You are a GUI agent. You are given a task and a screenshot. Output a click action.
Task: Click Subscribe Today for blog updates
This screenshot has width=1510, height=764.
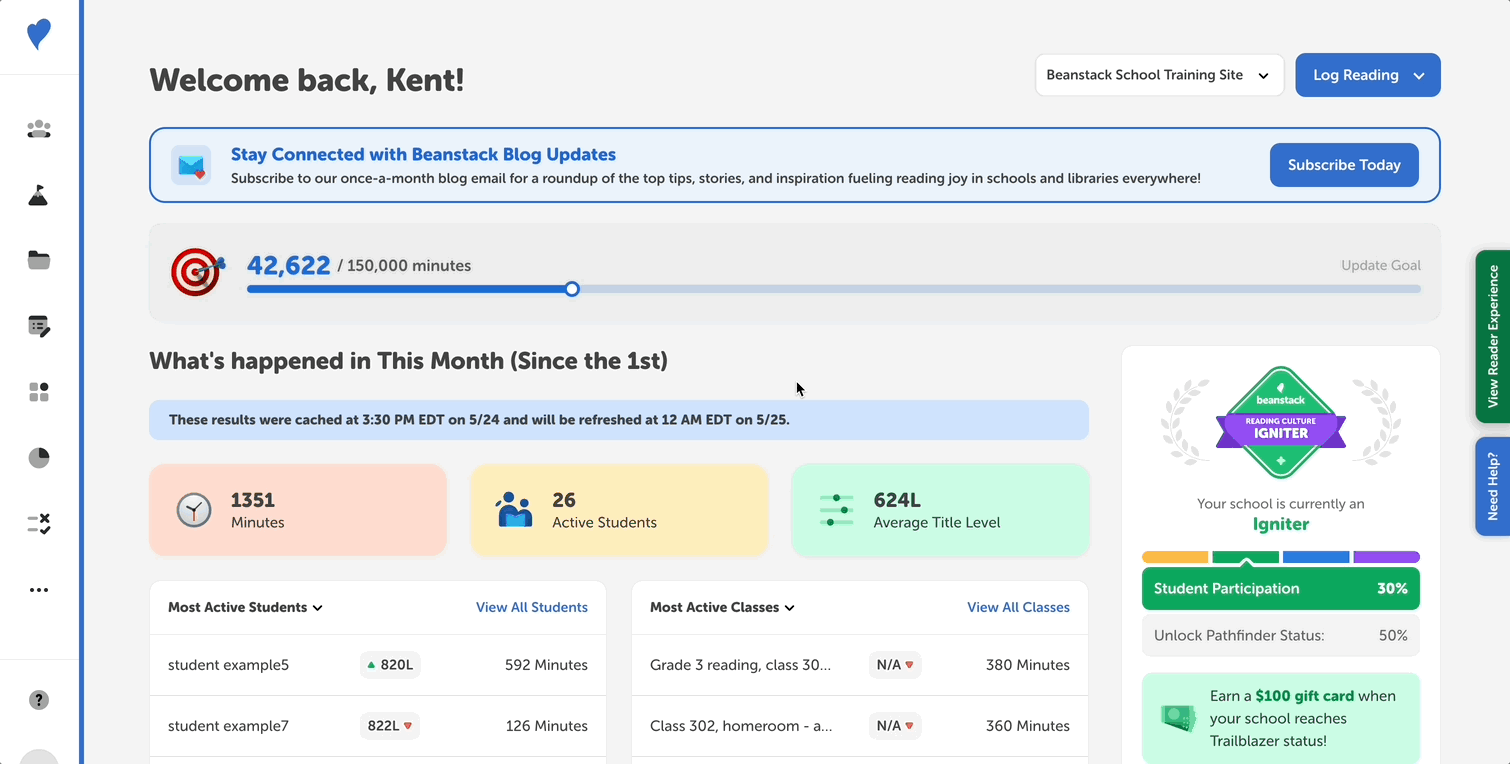tap(1344, 164)
